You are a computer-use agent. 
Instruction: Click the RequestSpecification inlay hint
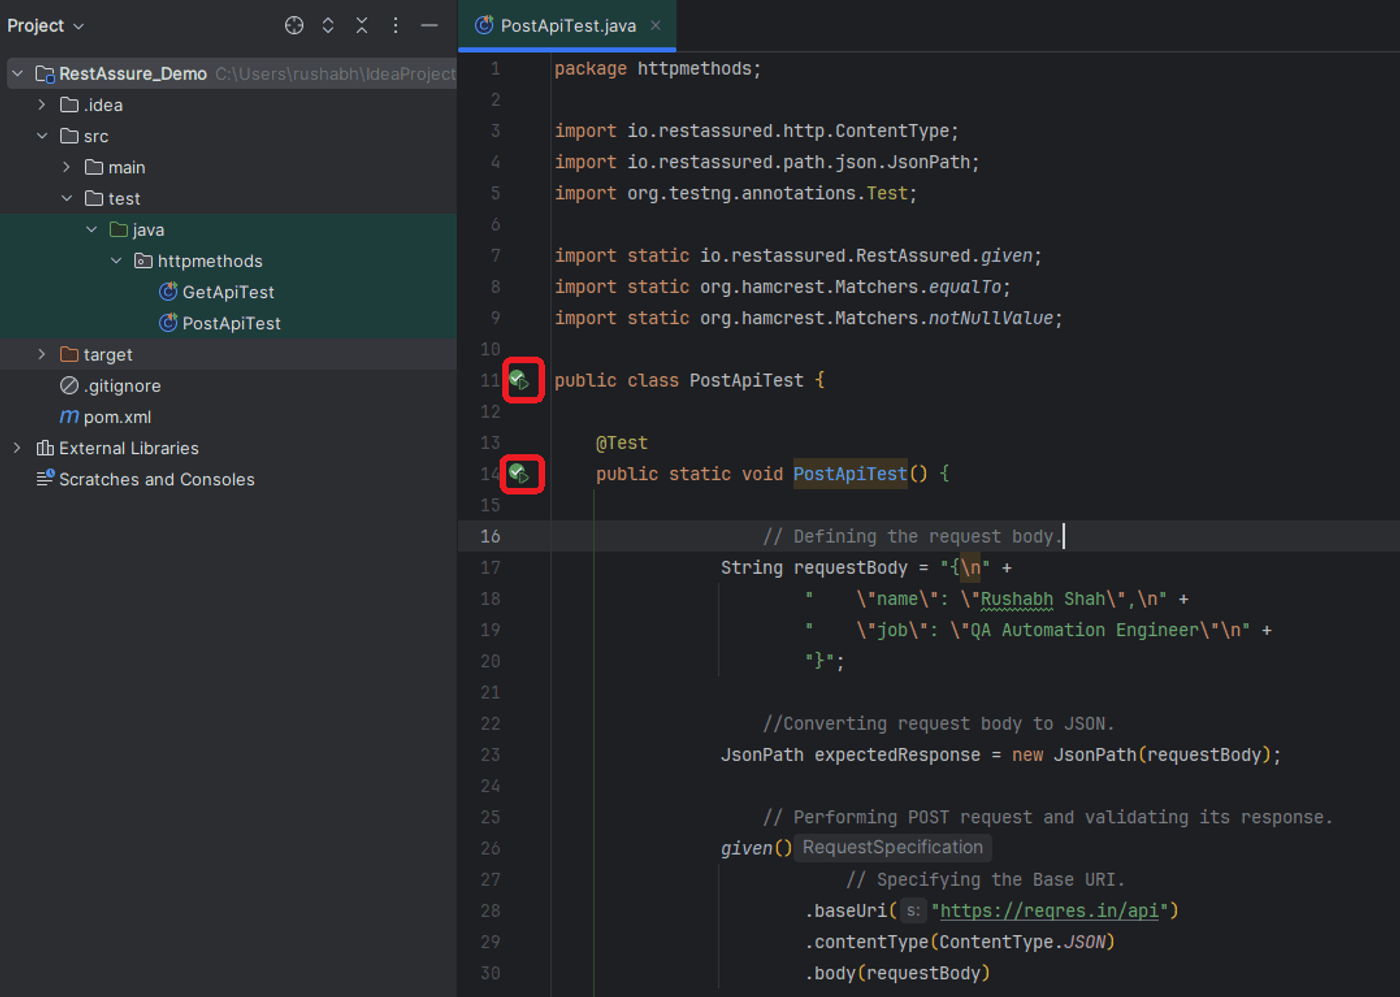coord(892,847)
